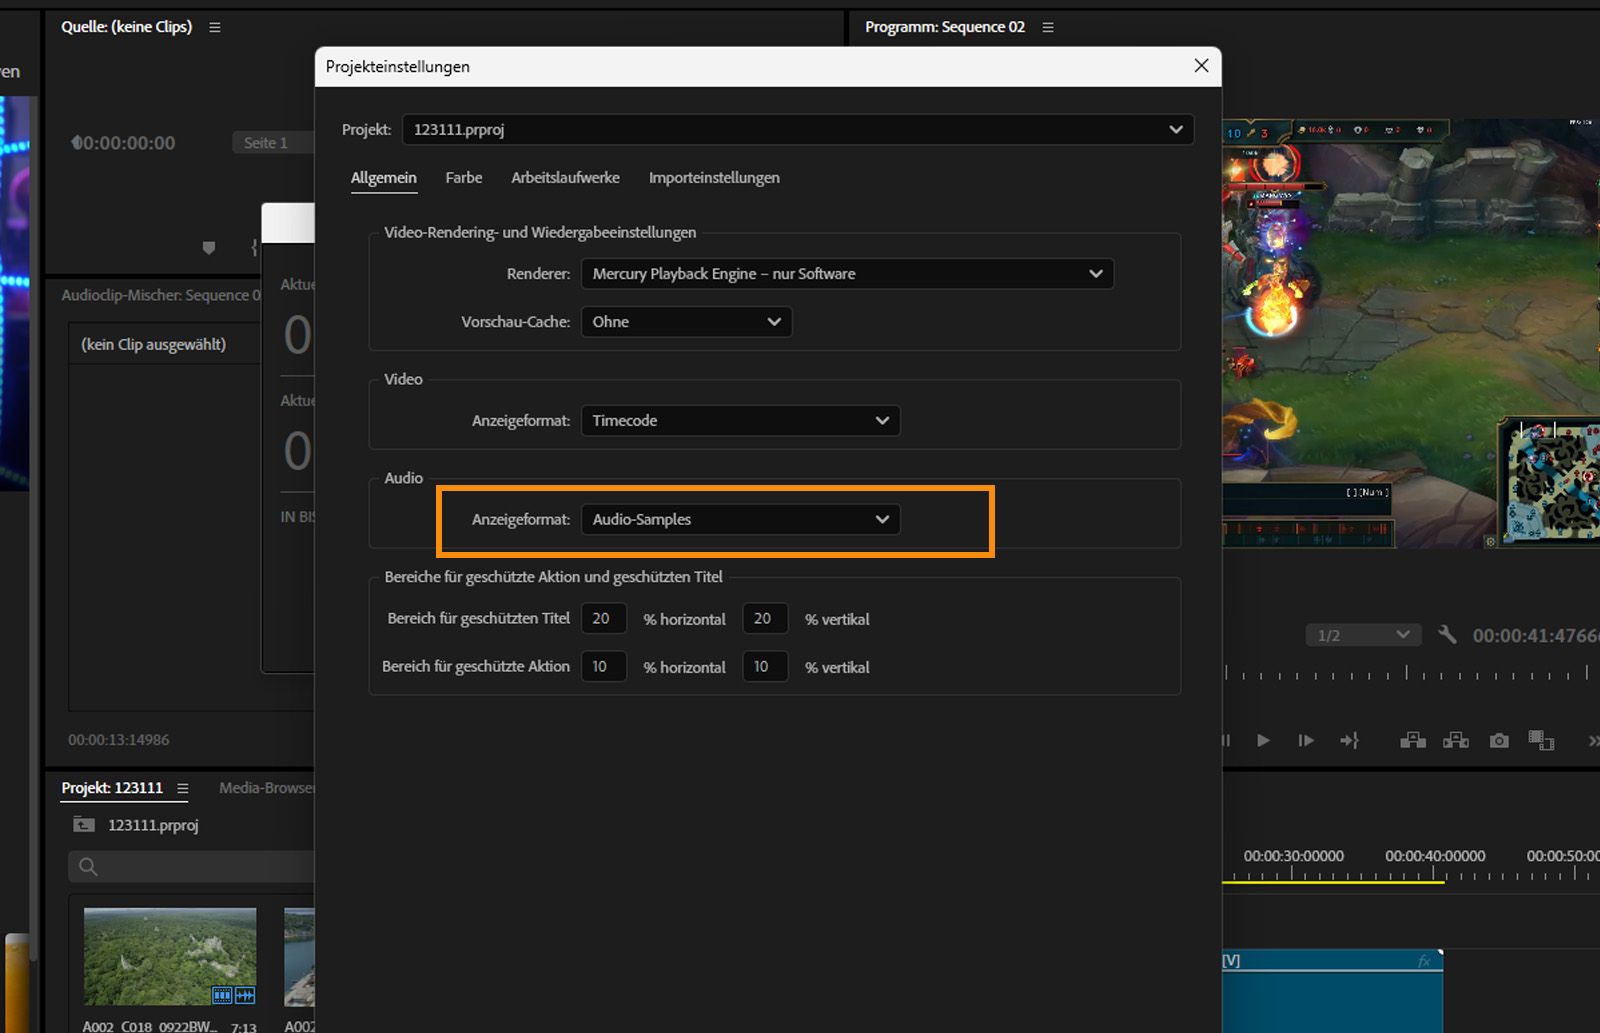This screenshot has height=1033, width=1600.
Task: Open the Seite 1 dropdown in source monitor
Action: click(272, 143)
